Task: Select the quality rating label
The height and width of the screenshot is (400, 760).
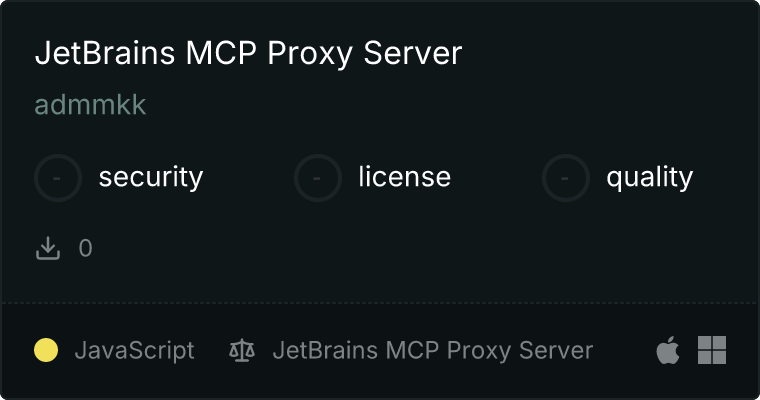Action: 649,177
